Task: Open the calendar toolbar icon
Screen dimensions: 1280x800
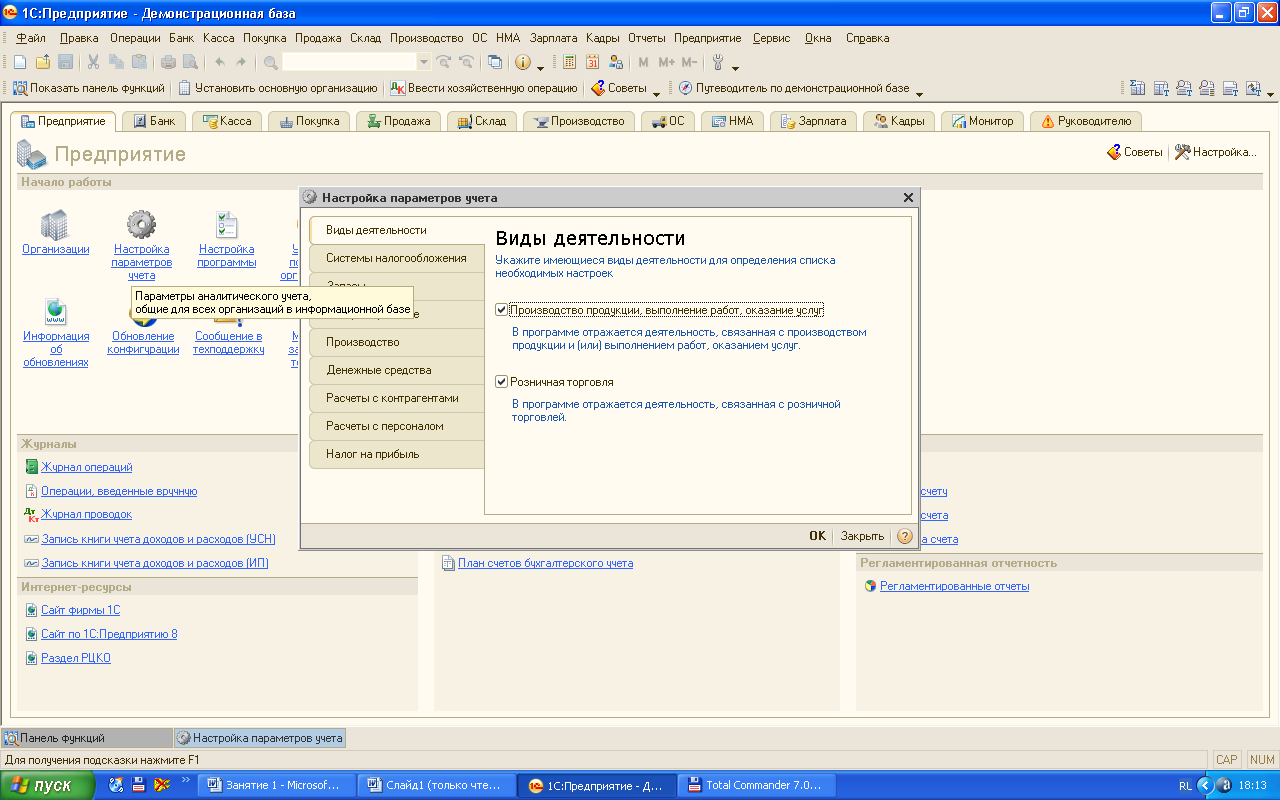Action: pyautogui.click(x=593, y=62)
